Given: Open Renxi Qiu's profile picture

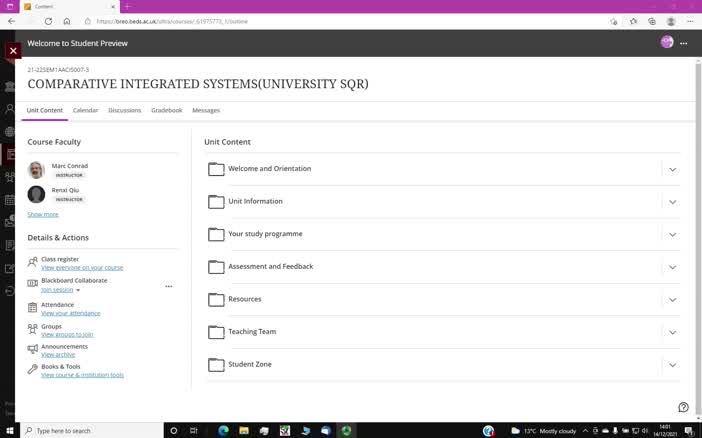Looking at the screenshot, I should pos(36,194).
